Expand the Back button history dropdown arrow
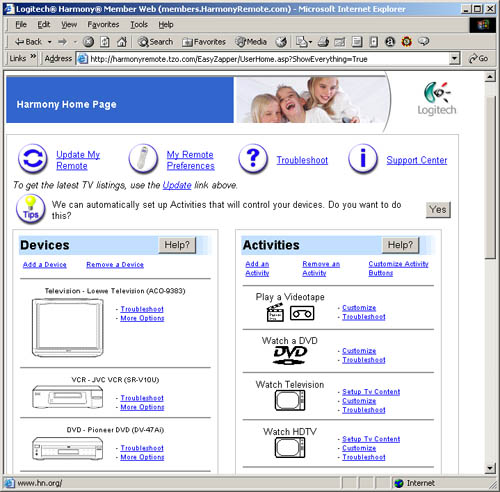Screen dimensions: 500x492 click(50, 42)
